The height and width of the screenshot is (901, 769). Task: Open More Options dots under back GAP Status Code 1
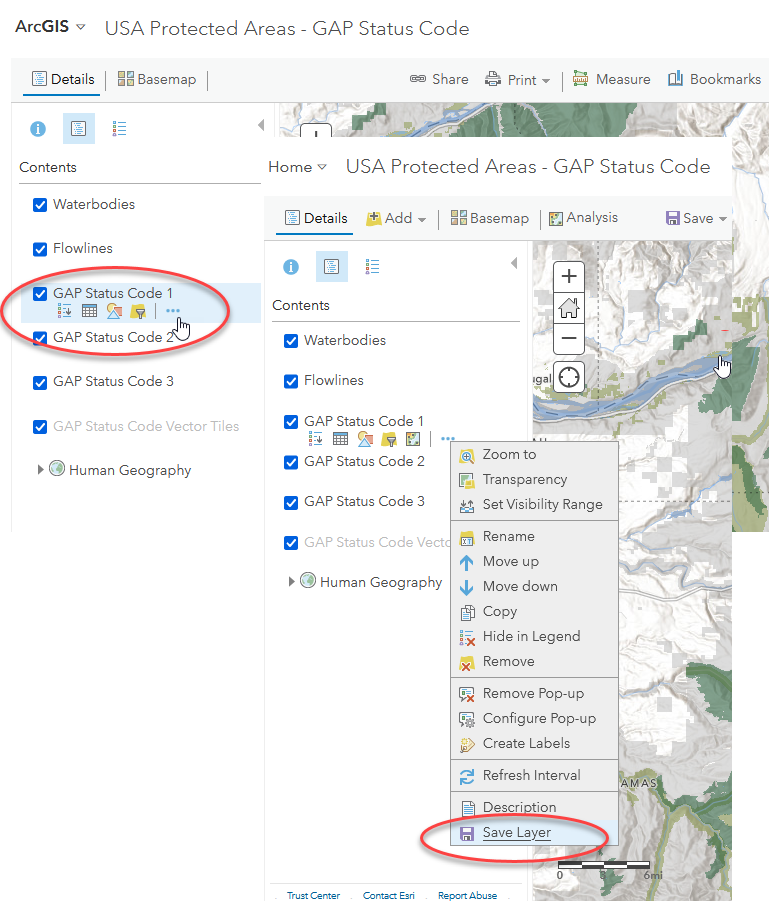172,311
